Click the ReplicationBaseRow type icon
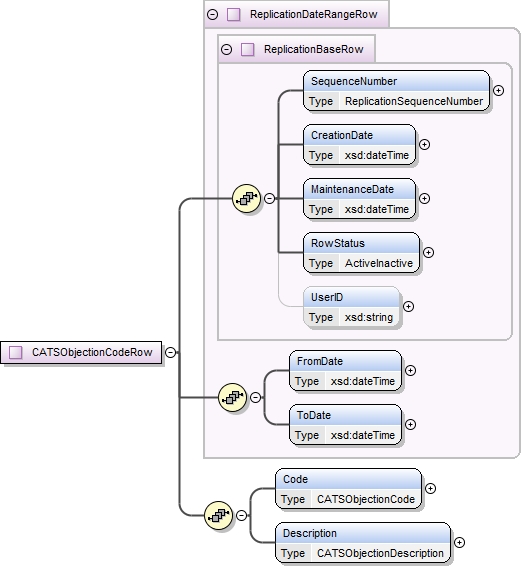This screenshot has width=522, height=568. pyautogui.click(x=248, y=49)
